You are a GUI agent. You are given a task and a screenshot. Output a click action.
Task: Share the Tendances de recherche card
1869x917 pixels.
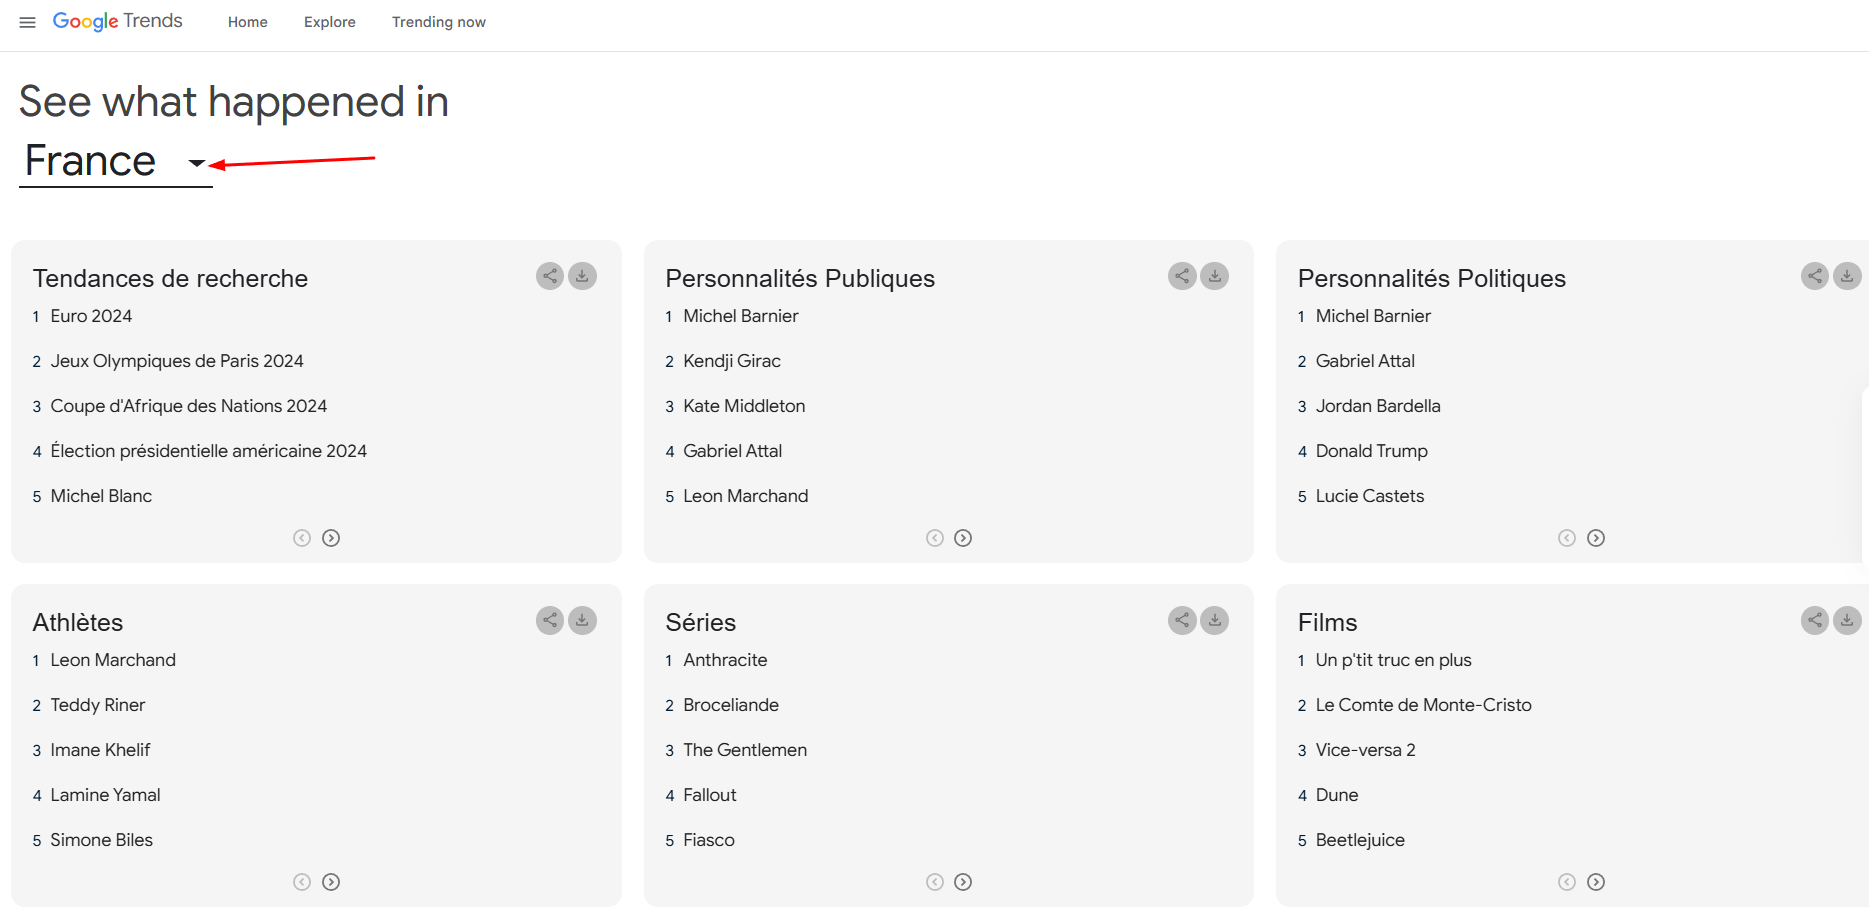[550, 276]
